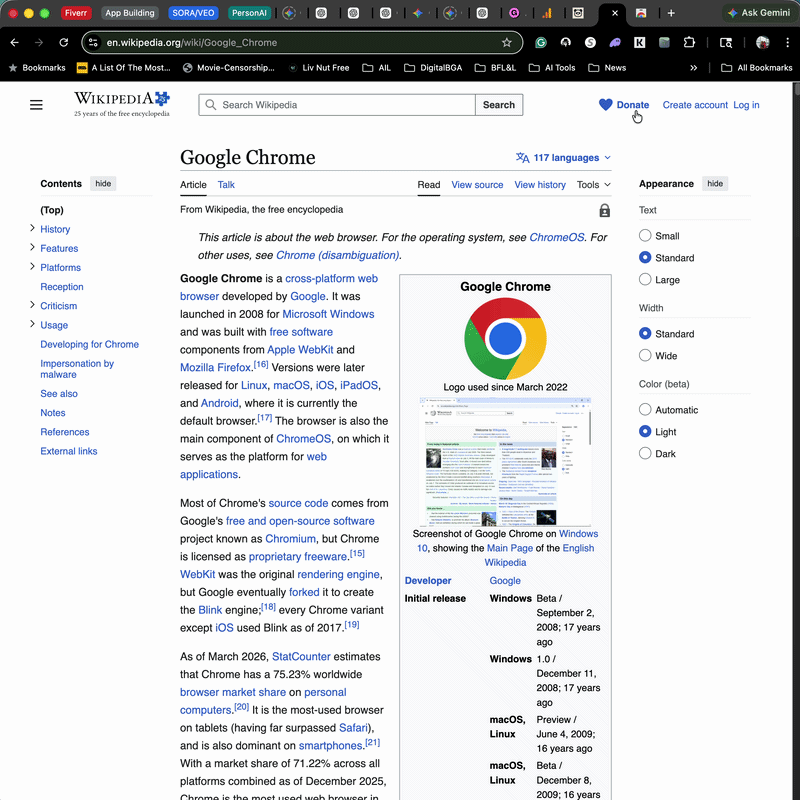Open site information icon in address bar
The width and height of the screenshot is (800, 800).
(93, 42)
